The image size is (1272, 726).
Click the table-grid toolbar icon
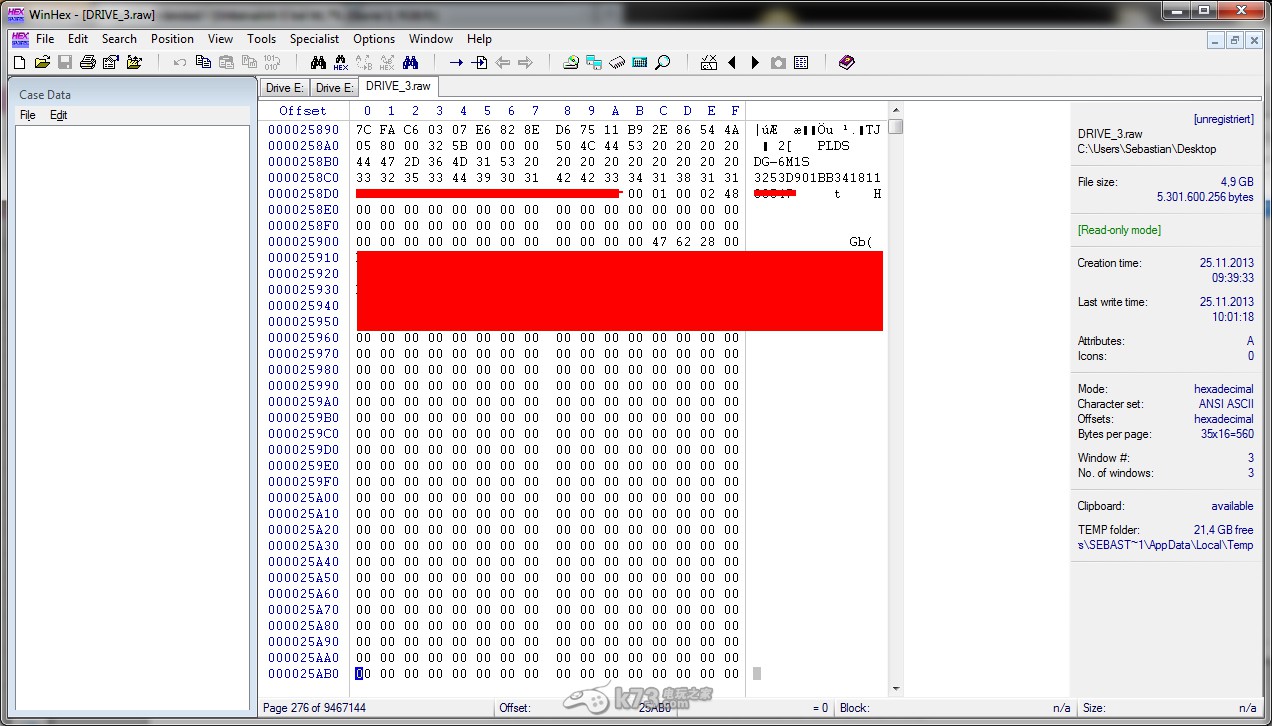[801, 62]
